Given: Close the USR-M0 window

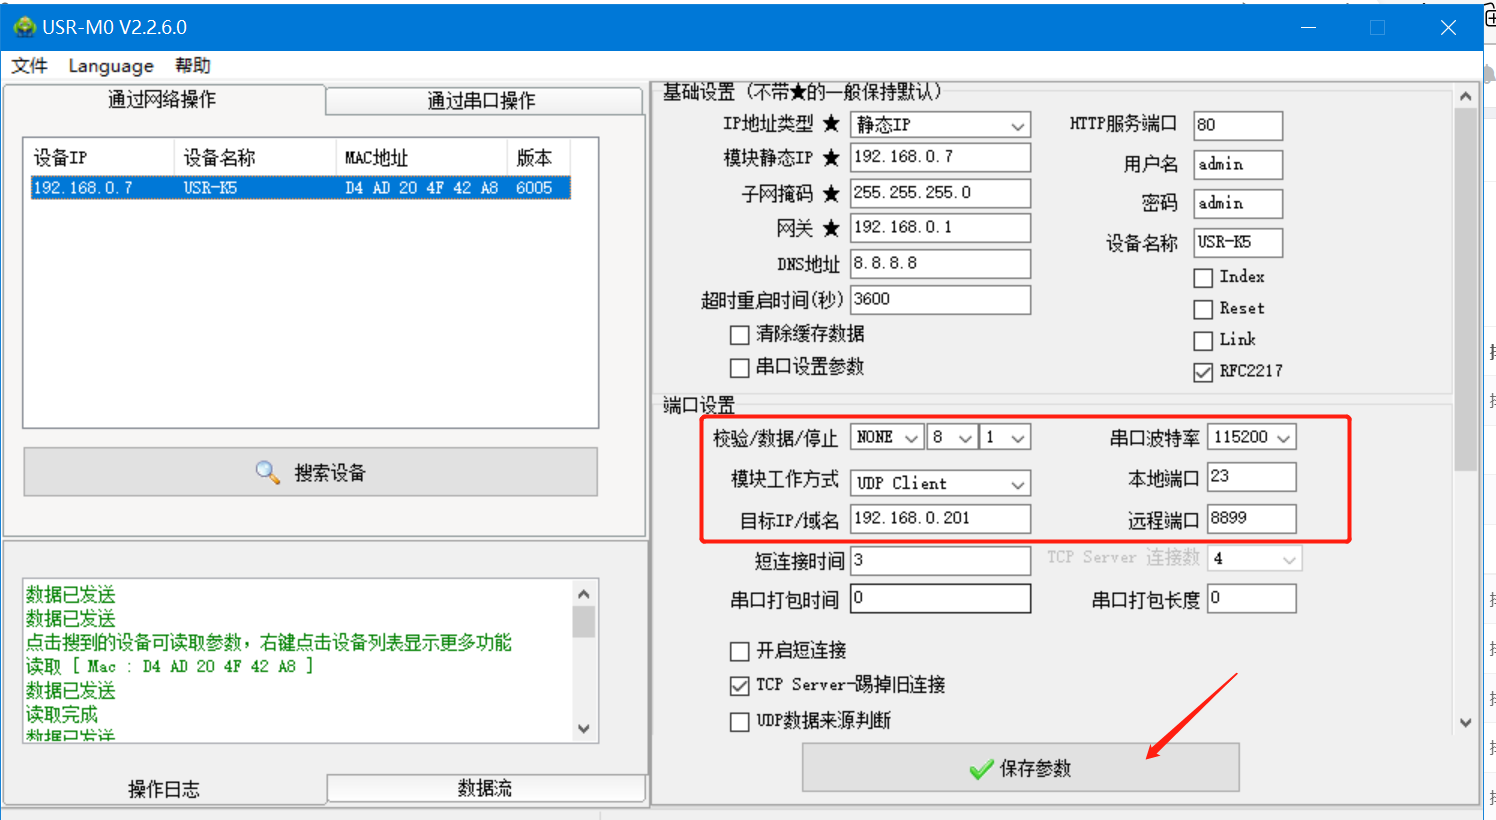Looking at the screenshot, I should (x=1447, y=28).
